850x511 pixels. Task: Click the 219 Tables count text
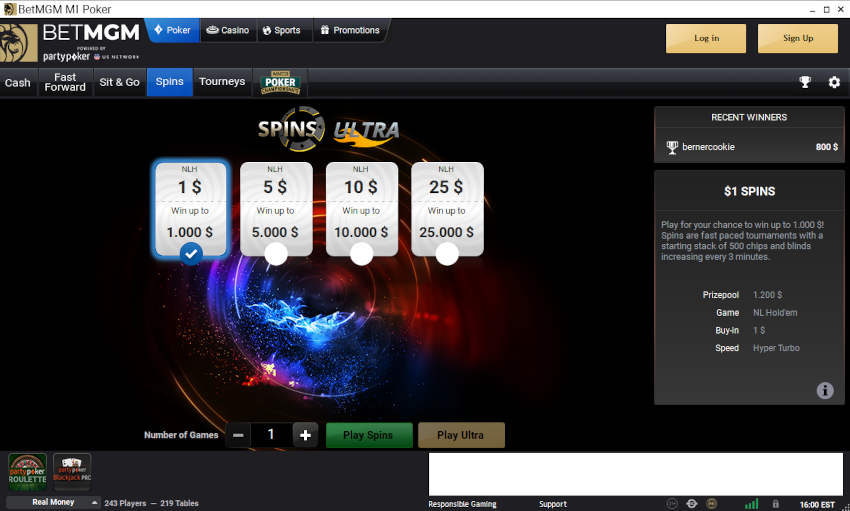click(x=179, y=503)
